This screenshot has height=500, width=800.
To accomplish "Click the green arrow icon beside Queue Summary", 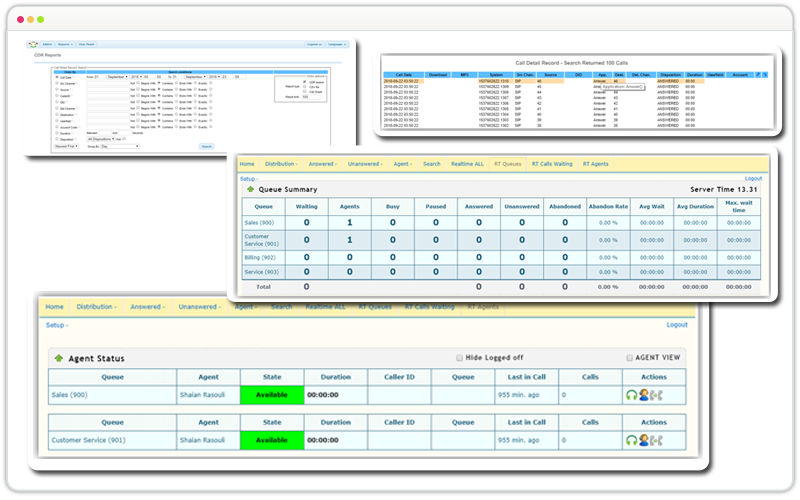I will [249, 189].
